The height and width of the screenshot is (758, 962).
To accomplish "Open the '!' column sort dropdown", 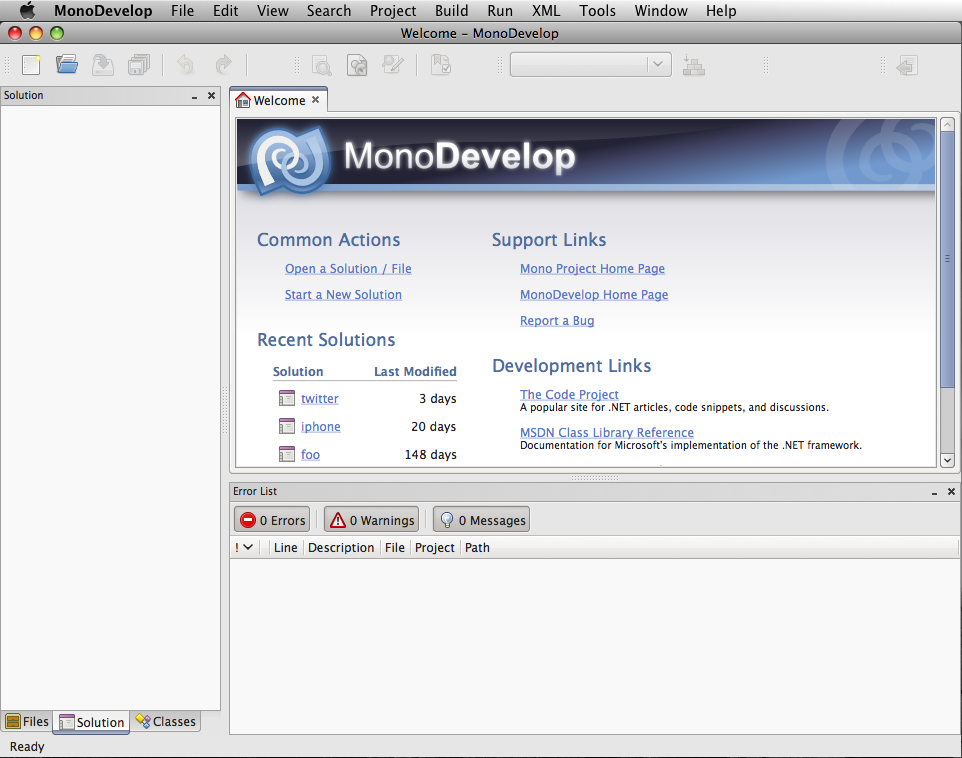I will click(x=245, y=547).
